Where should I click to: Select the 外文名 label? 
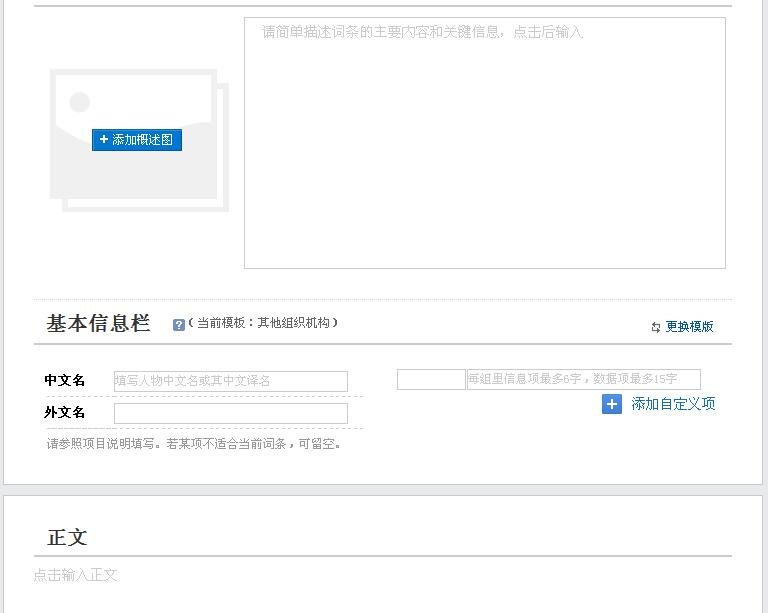click(x=65, y=412)
